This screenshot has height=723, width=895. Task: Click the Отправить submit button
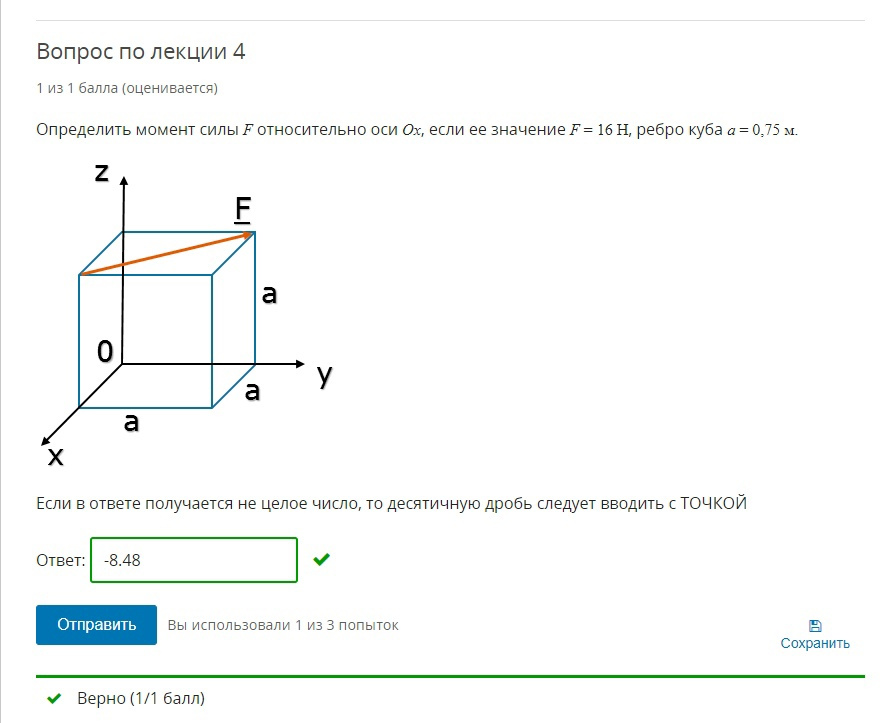(96, 625)
